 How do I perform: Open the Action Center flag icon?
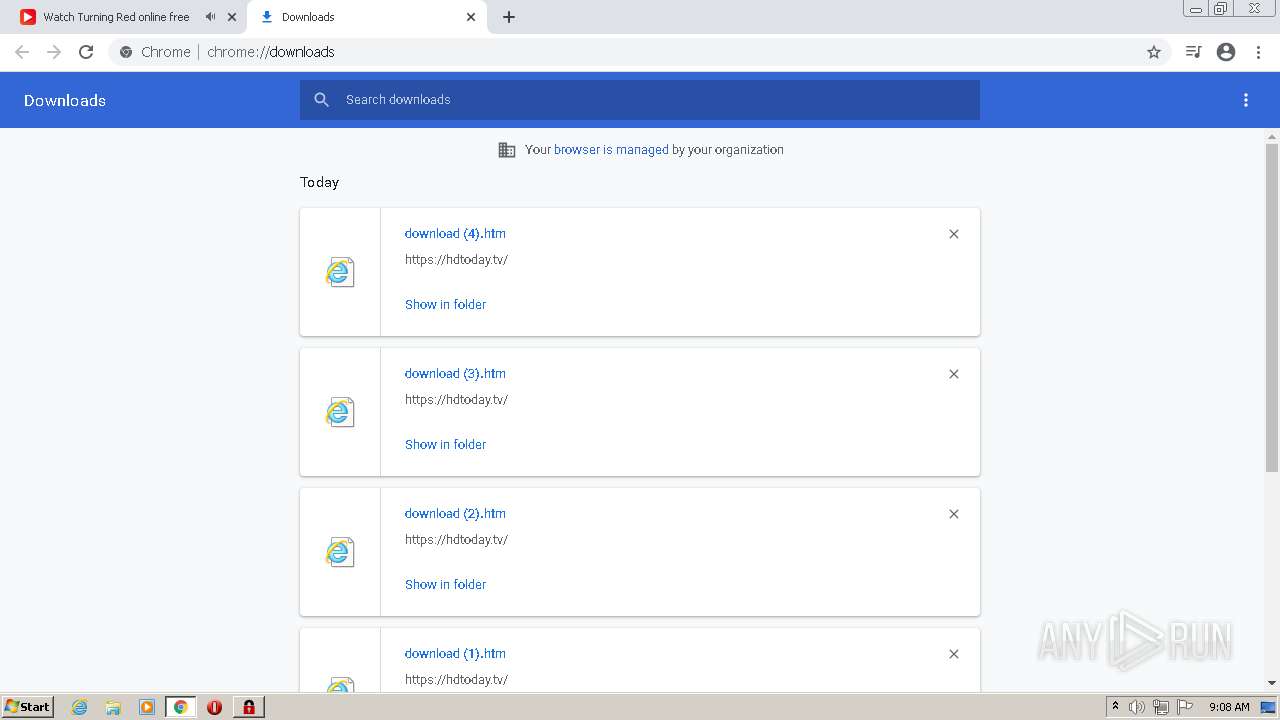point(1185,707)
